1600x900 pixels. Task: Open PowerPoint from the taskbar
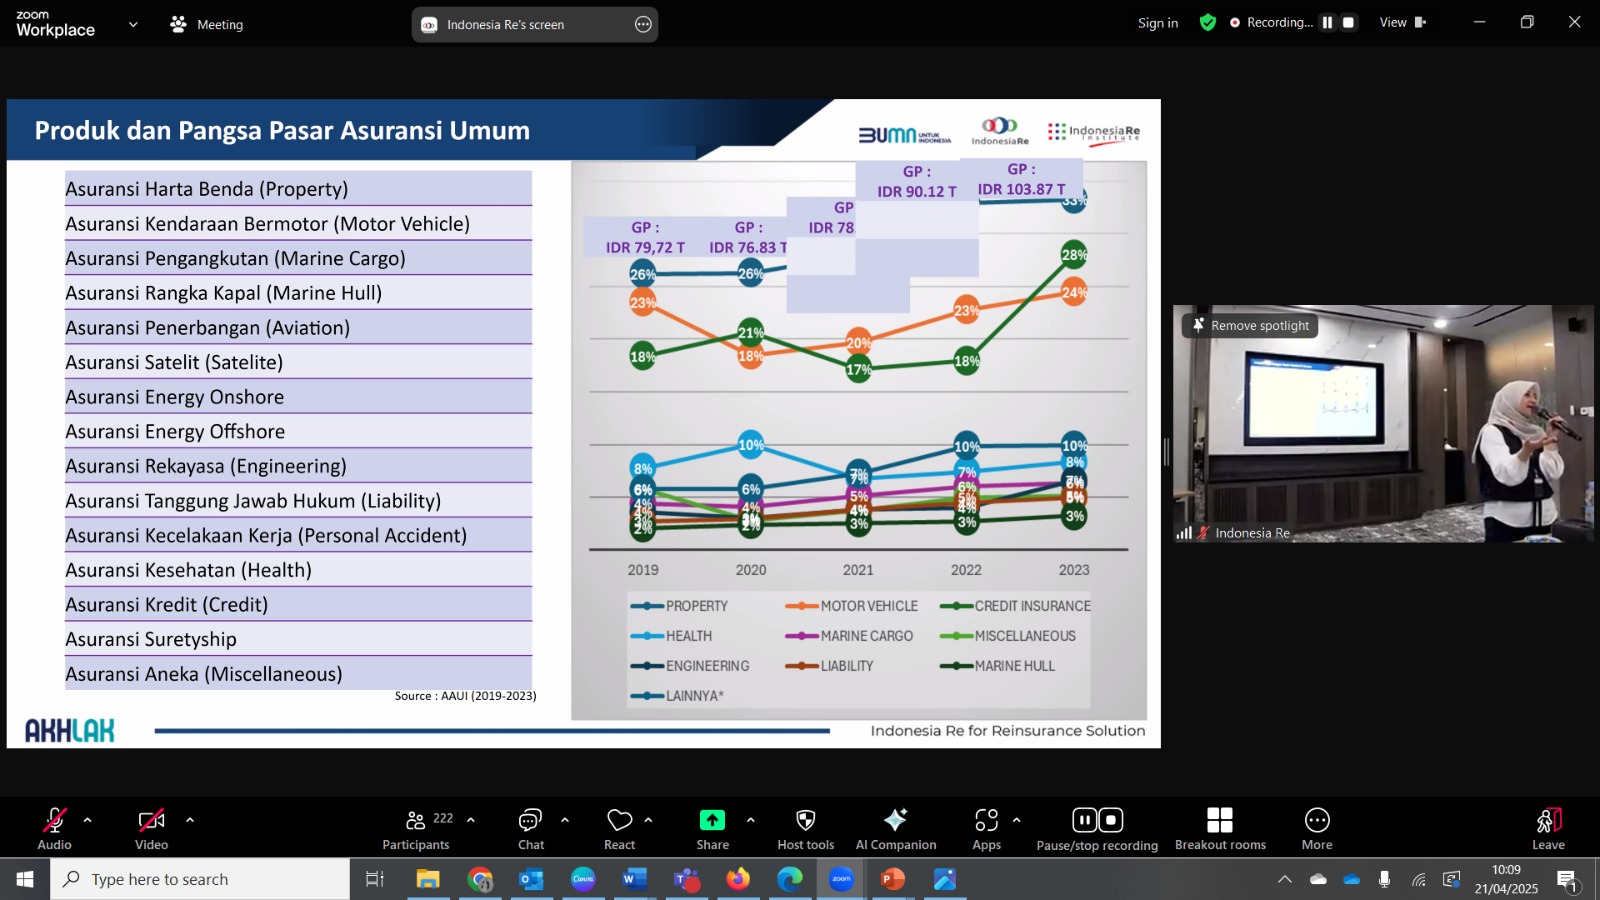(x=892, y=879)
